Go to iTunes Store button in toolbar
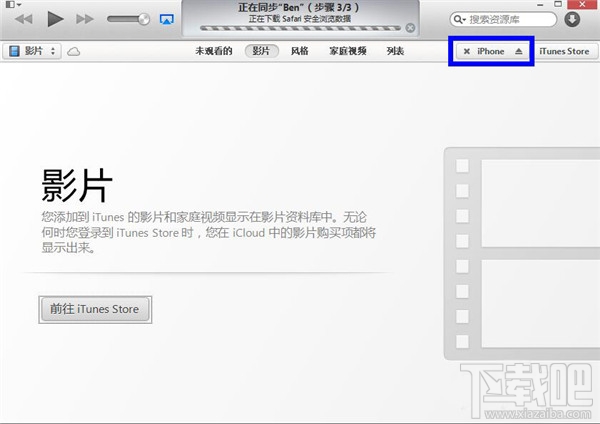The height and width of the screenshot is (424, 600). point(564,51)
